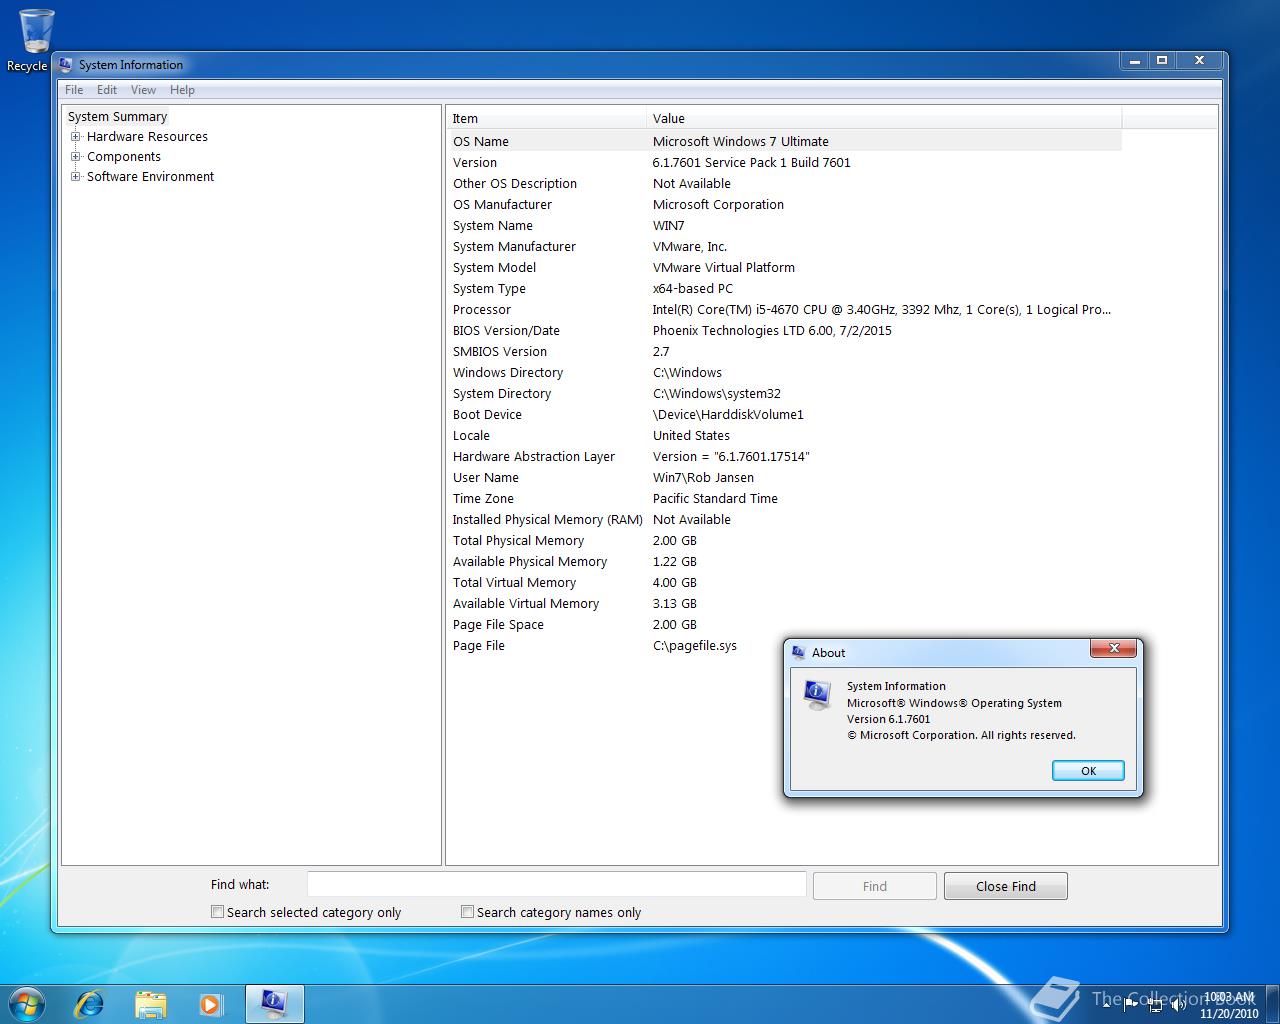This screenshot has height=1024, width=1280.
Task: Maximize the System Information window
Action: point(1162,61)
